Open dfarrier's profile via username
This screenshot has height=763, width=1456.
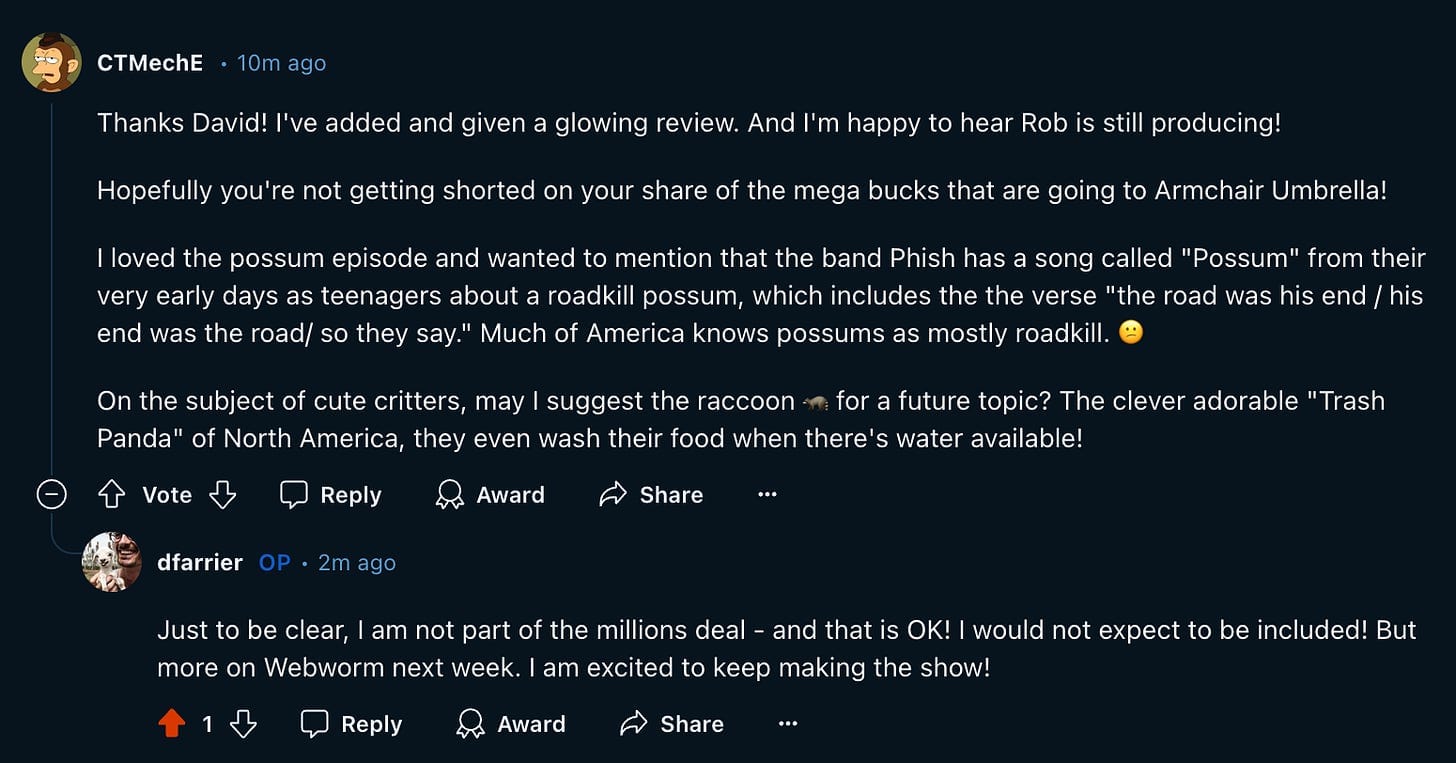click(x=200, y=562)
